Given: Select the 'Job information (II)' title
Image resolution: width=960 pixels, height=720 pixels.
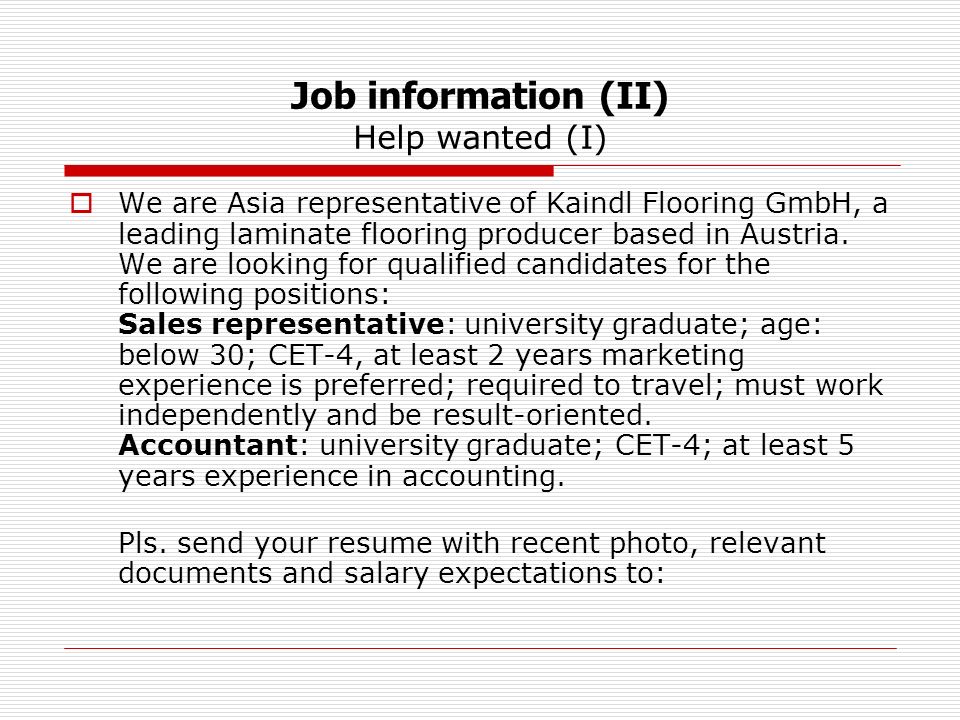Looking at the screenshot, I should [x=479, y=96].
